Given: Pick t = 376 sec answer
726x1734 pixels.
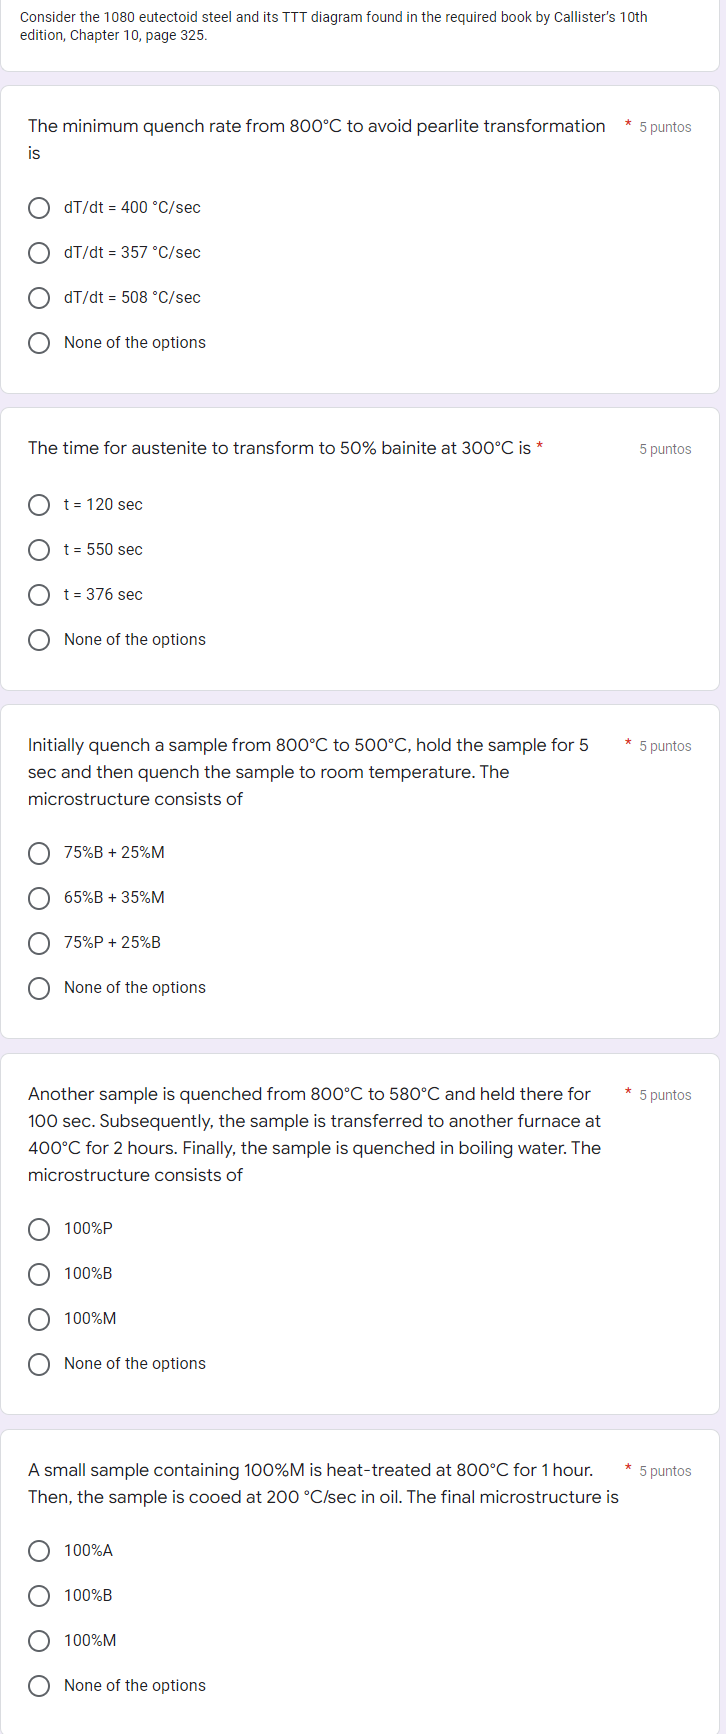Looking at the screenshot, I should (x=39, y=595).
